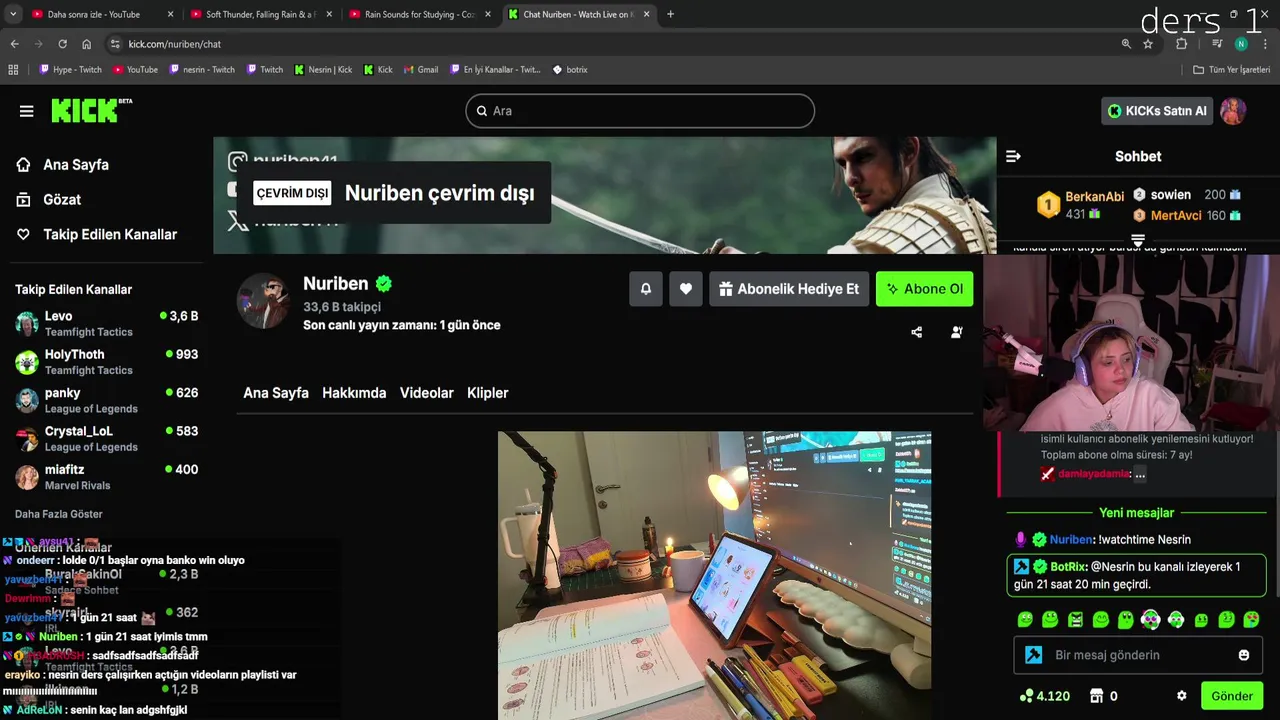Click the share icon under Abone Ol
The height and width of the screenshot is (720, 1280).
pyautogui.click(x=917, y=332)
